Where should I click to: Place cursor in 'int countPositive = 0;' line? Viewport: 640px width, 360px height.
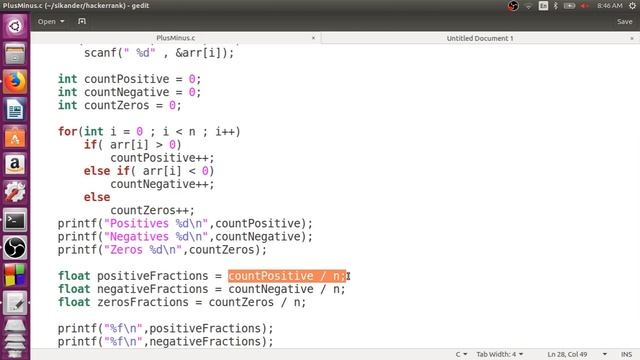(x=129, y=79)
